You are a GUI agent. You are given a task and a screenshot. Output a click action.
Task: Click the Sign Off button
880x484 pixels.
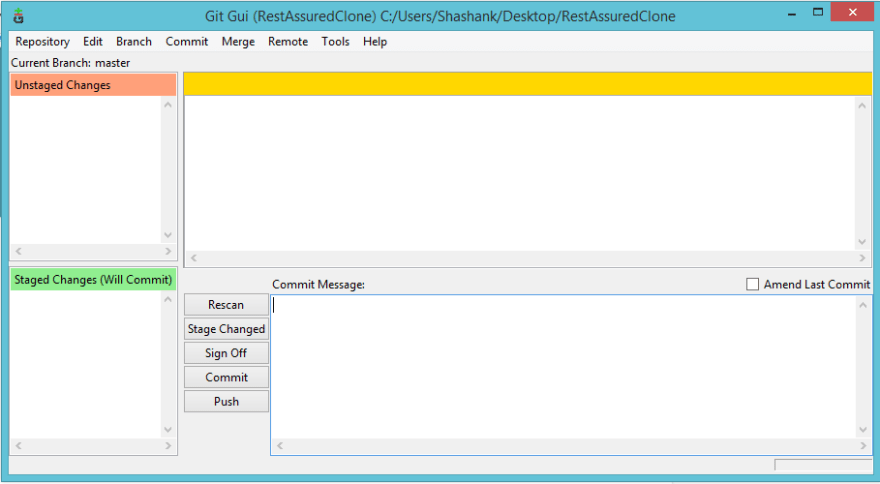click(226, 353)
